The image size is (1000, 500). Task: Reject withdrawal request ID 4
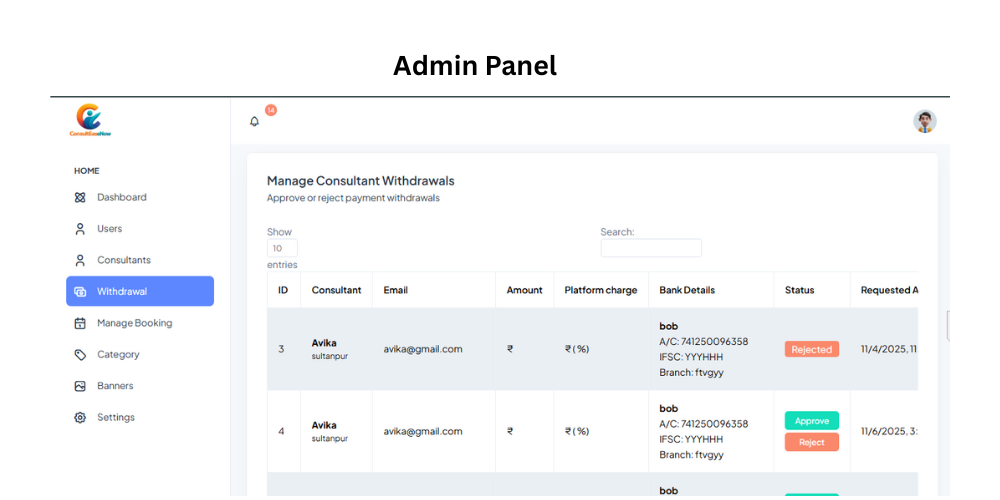click(811, 442)
